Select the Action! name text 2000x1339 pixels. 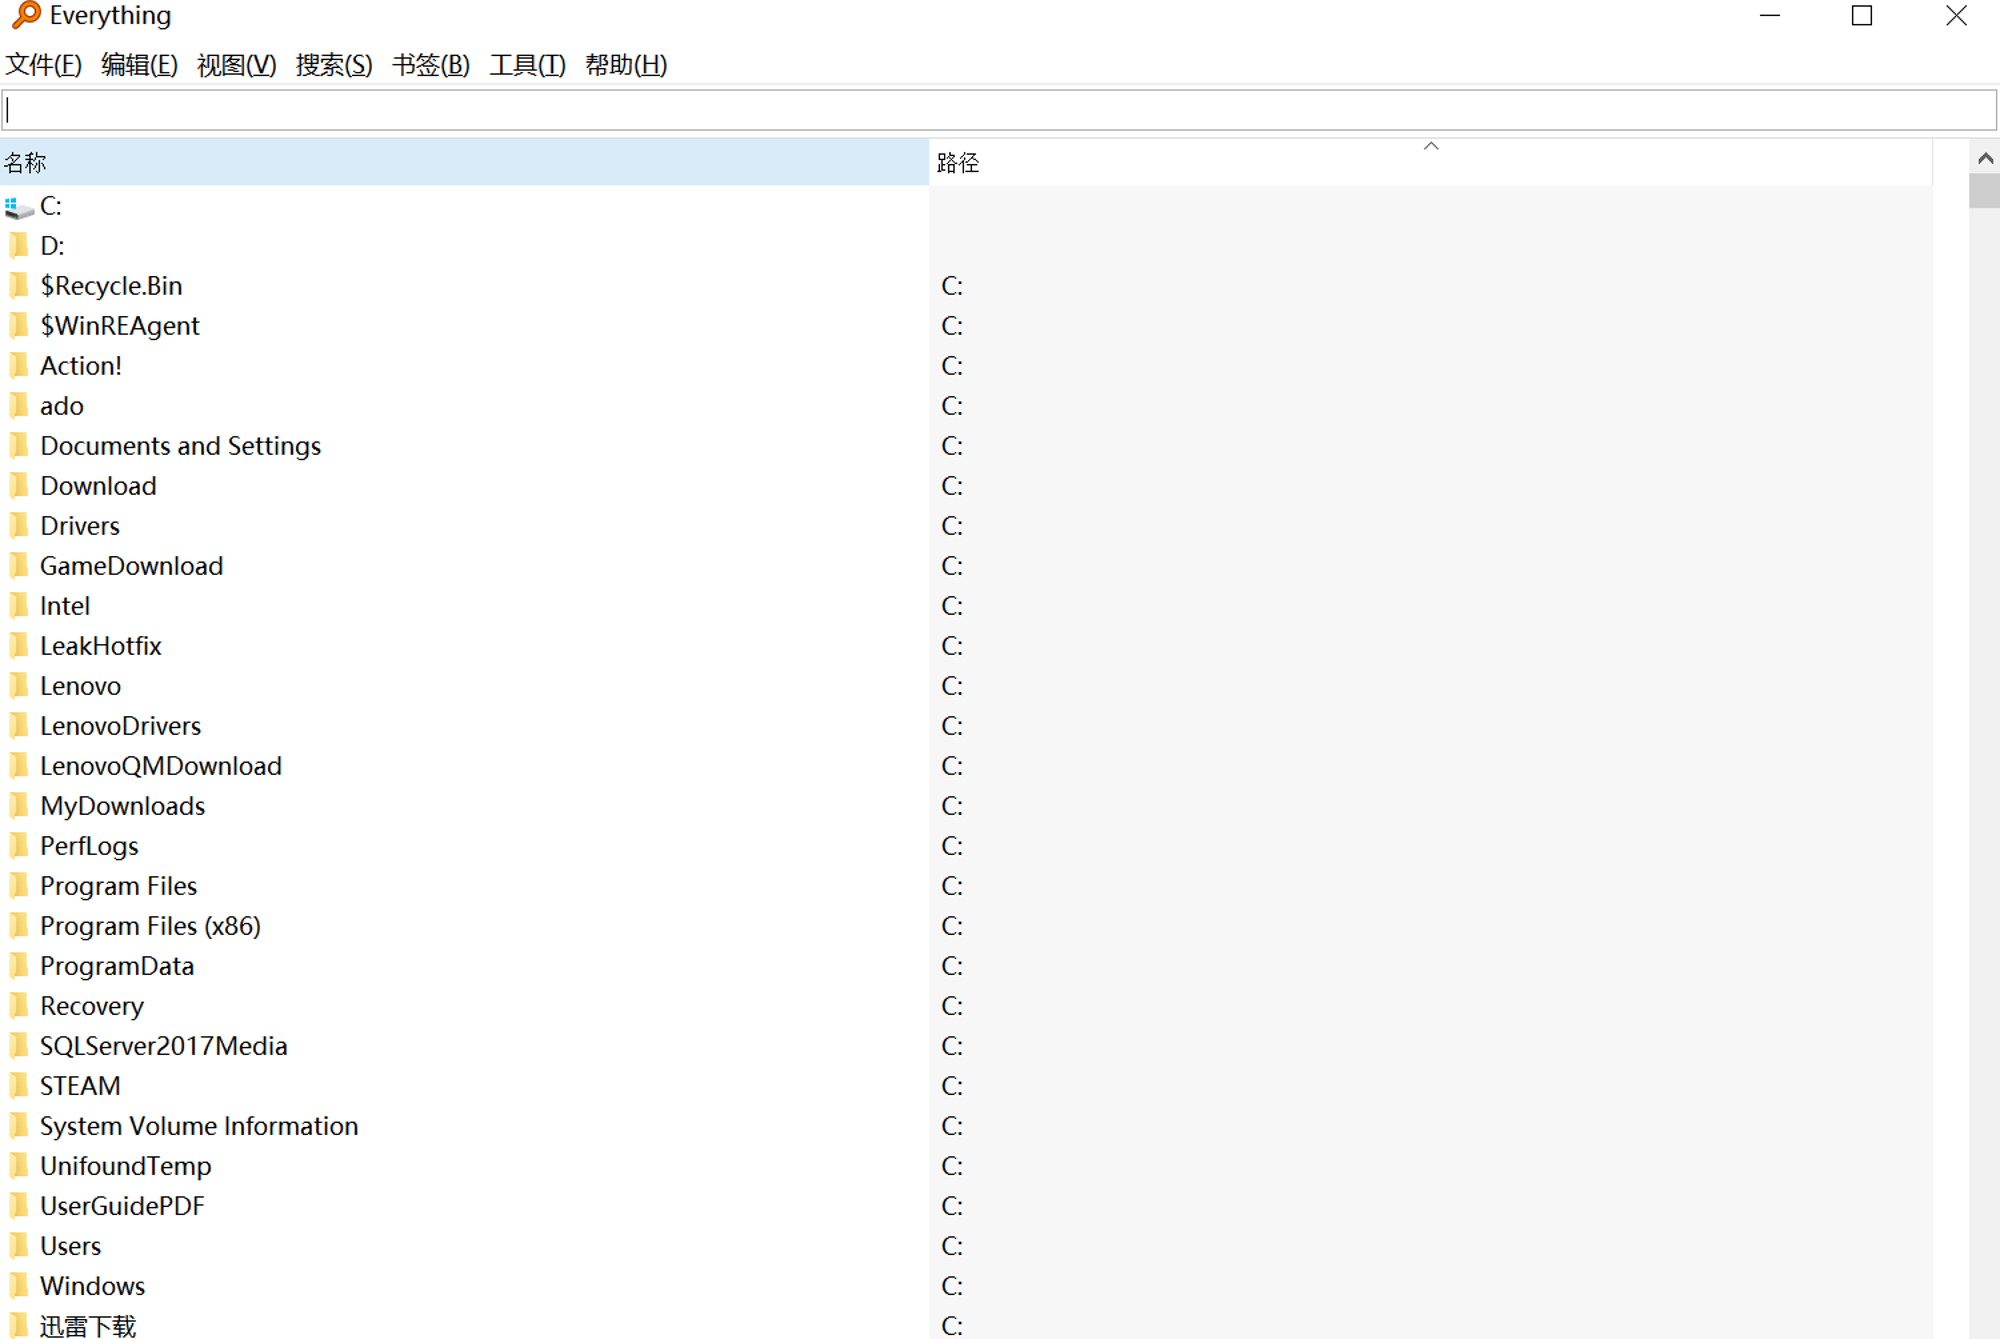click(81, 366)
